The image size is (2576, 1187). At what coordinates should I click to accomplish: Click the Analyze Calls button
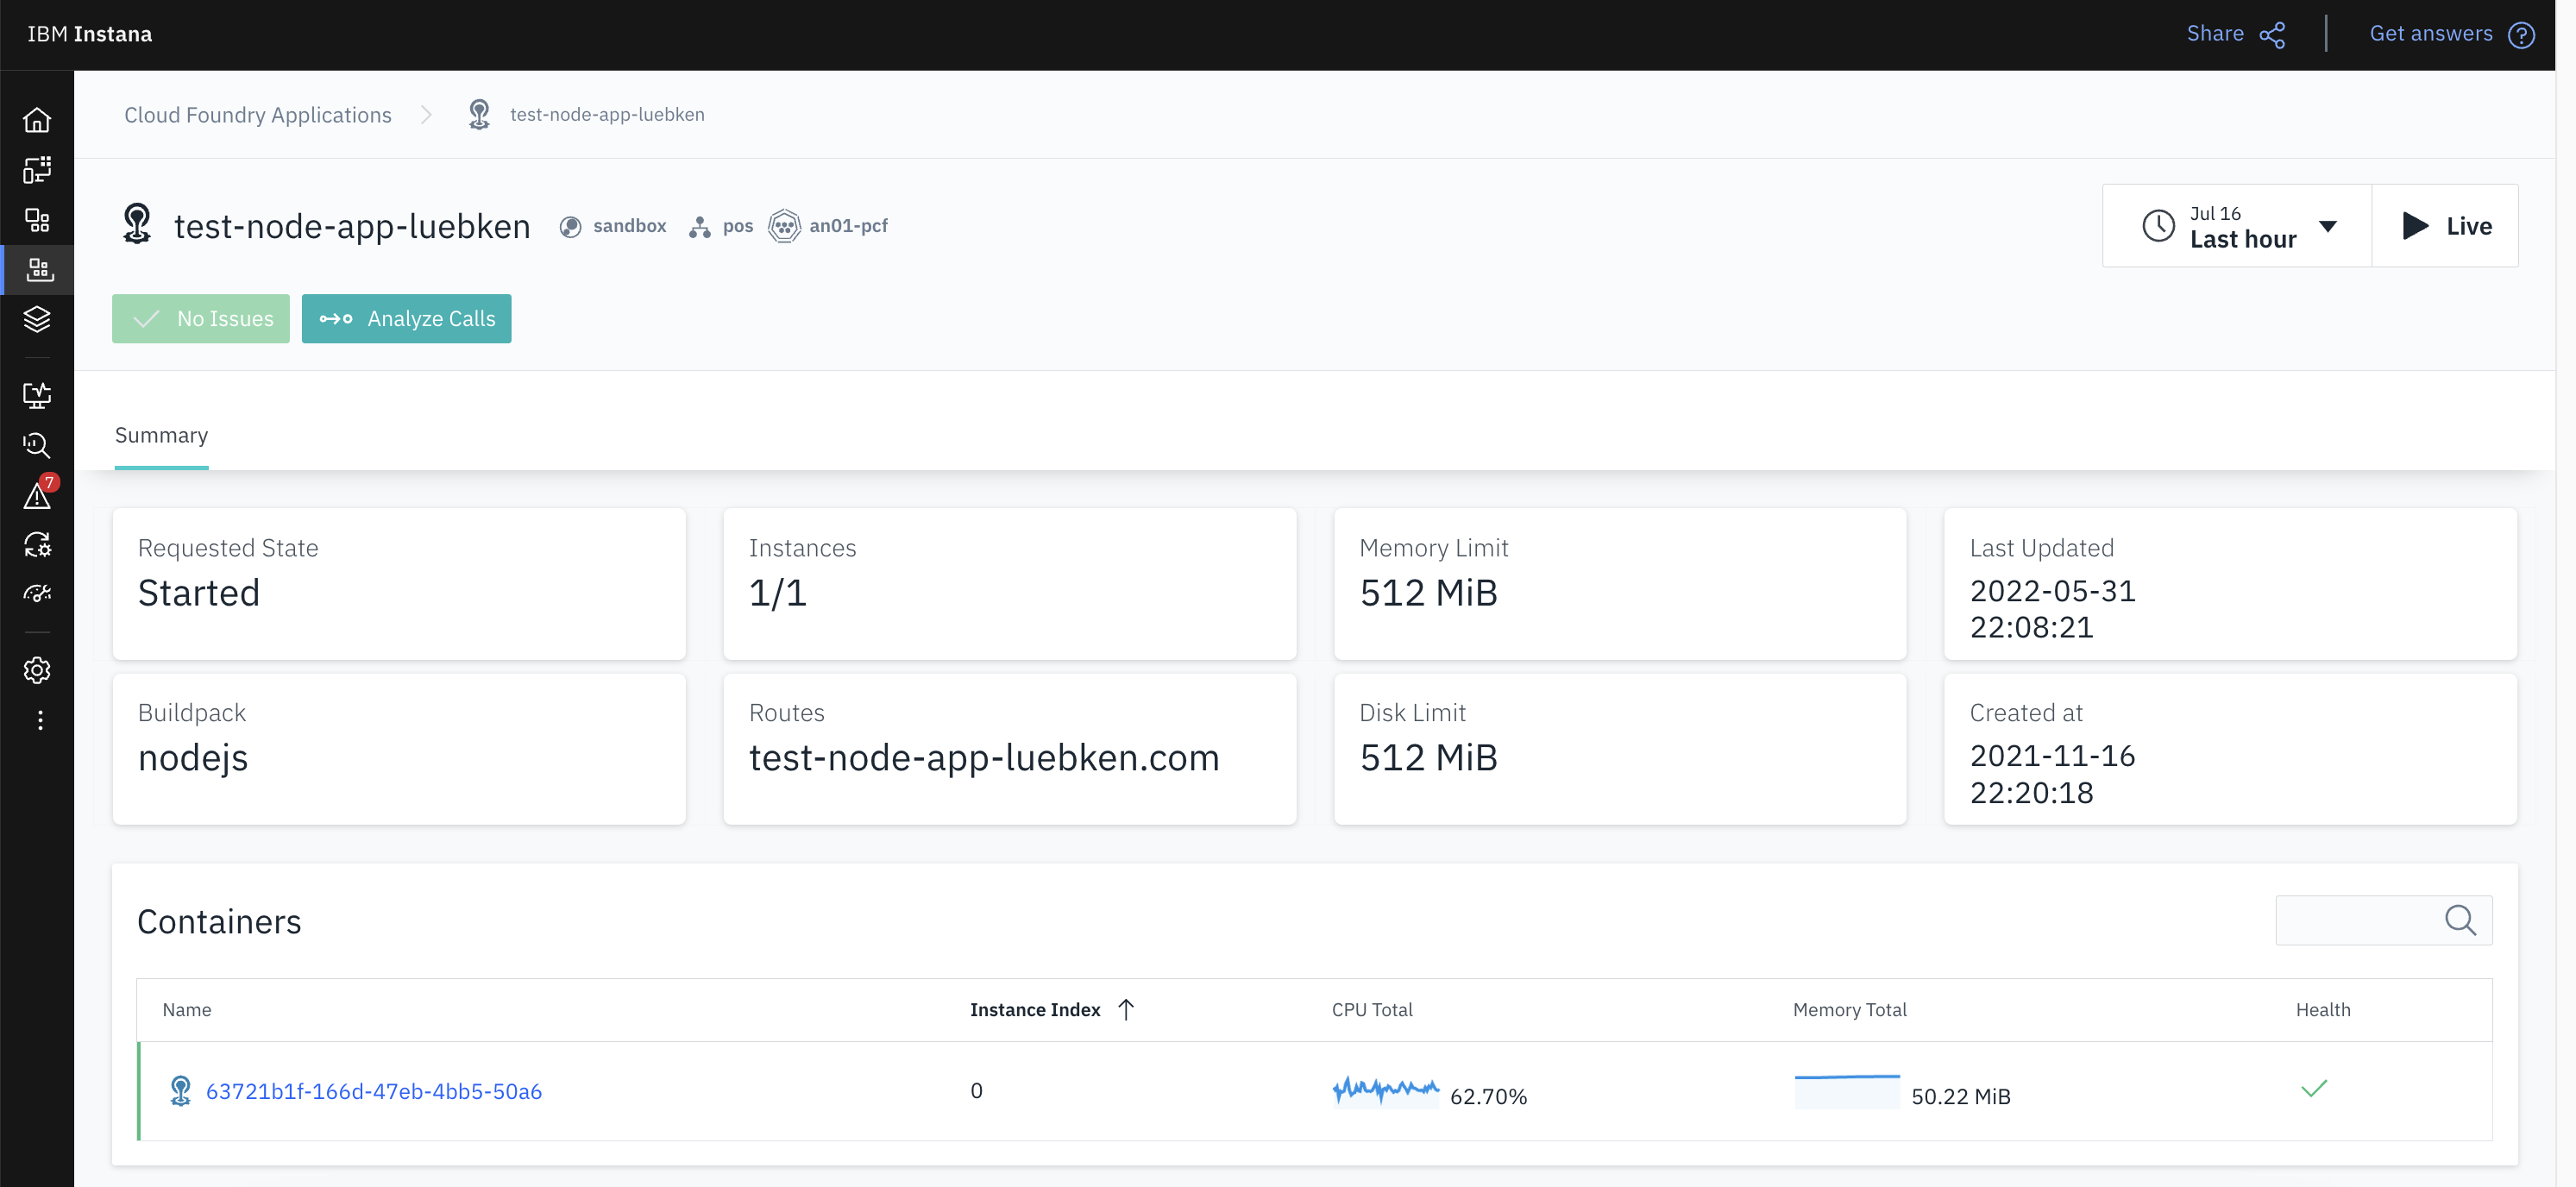click(x=406, y=319)
